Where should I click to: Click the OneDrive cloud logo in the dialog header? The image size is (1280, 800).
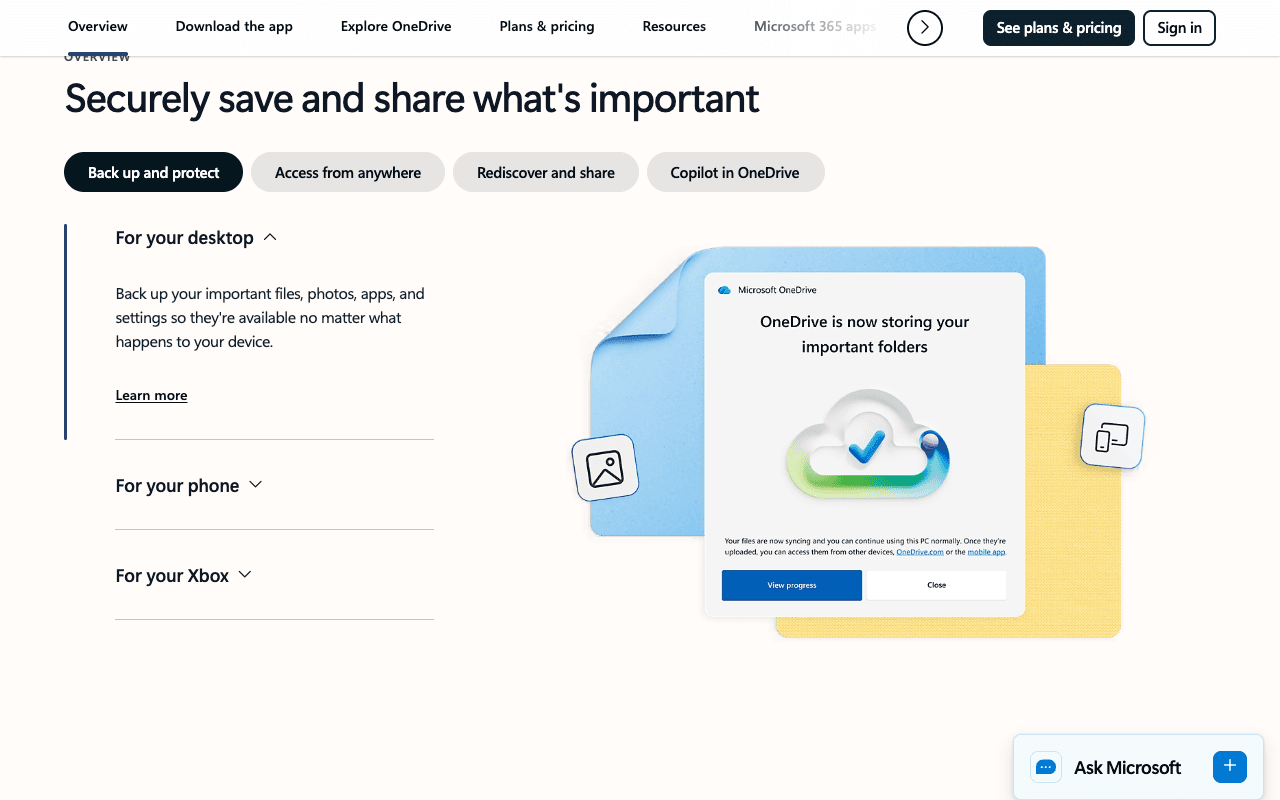725,290
